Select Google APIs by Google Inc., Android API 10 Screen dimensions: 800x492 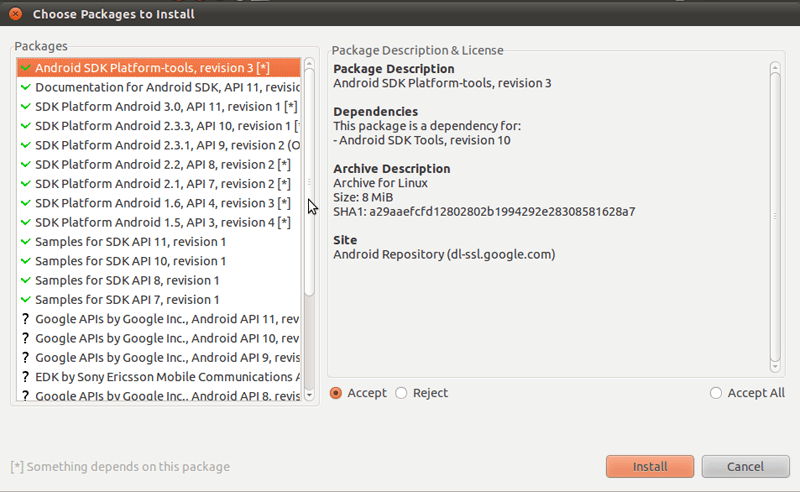click(159, 338)
